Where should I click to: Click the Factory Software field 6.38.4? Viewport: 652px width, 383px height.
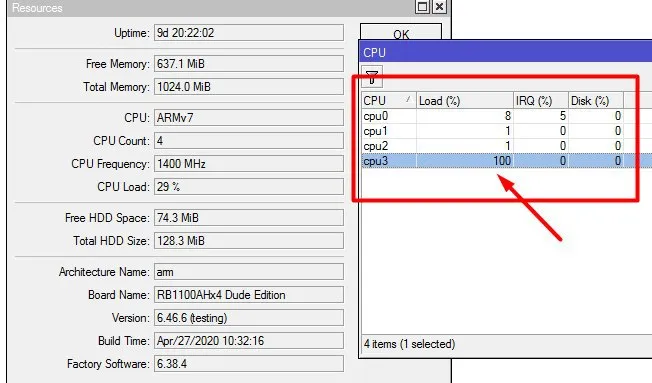249,363
